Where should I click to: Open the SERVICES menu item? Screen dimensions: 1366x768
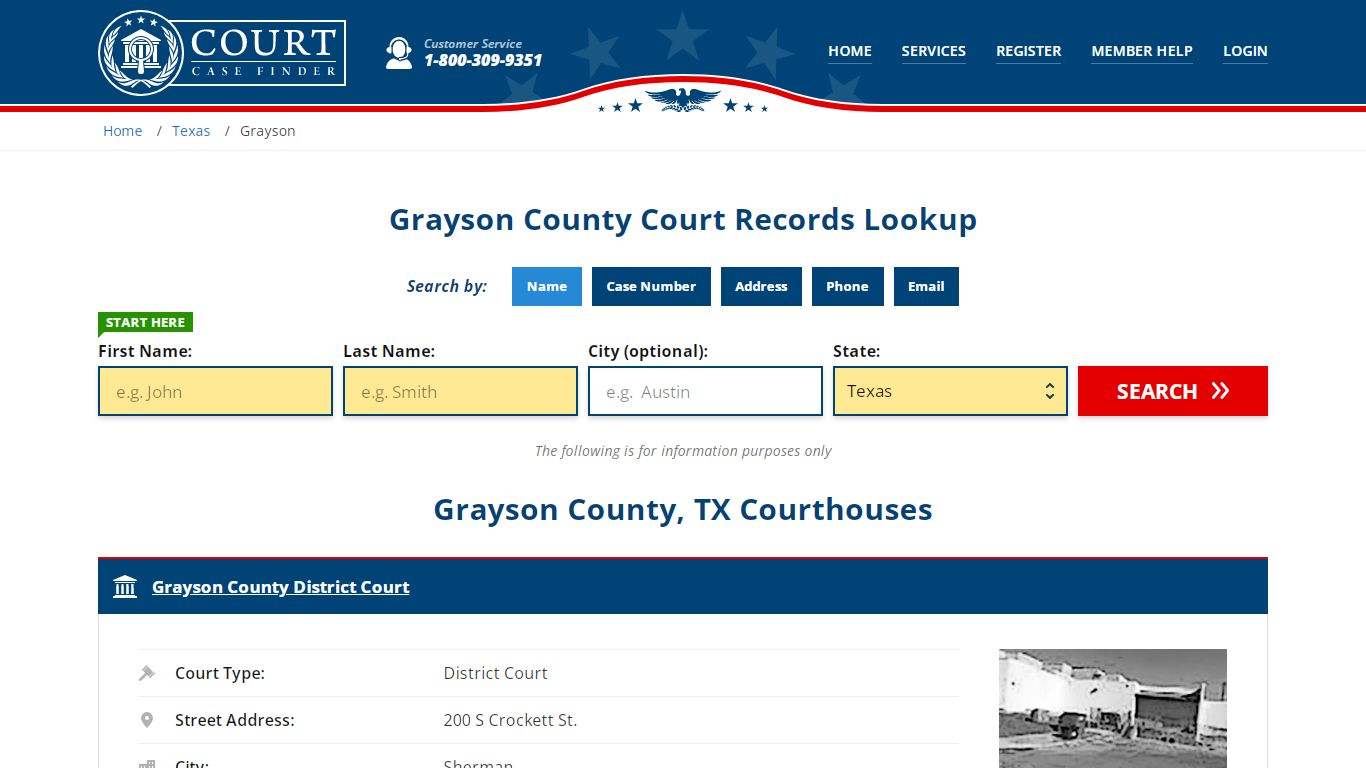coord(934,51)
